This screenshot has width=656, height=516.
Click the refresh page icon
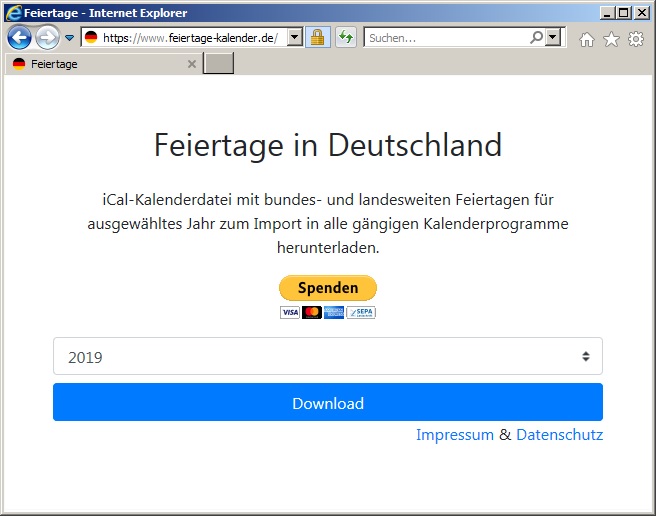click(345, 38)
